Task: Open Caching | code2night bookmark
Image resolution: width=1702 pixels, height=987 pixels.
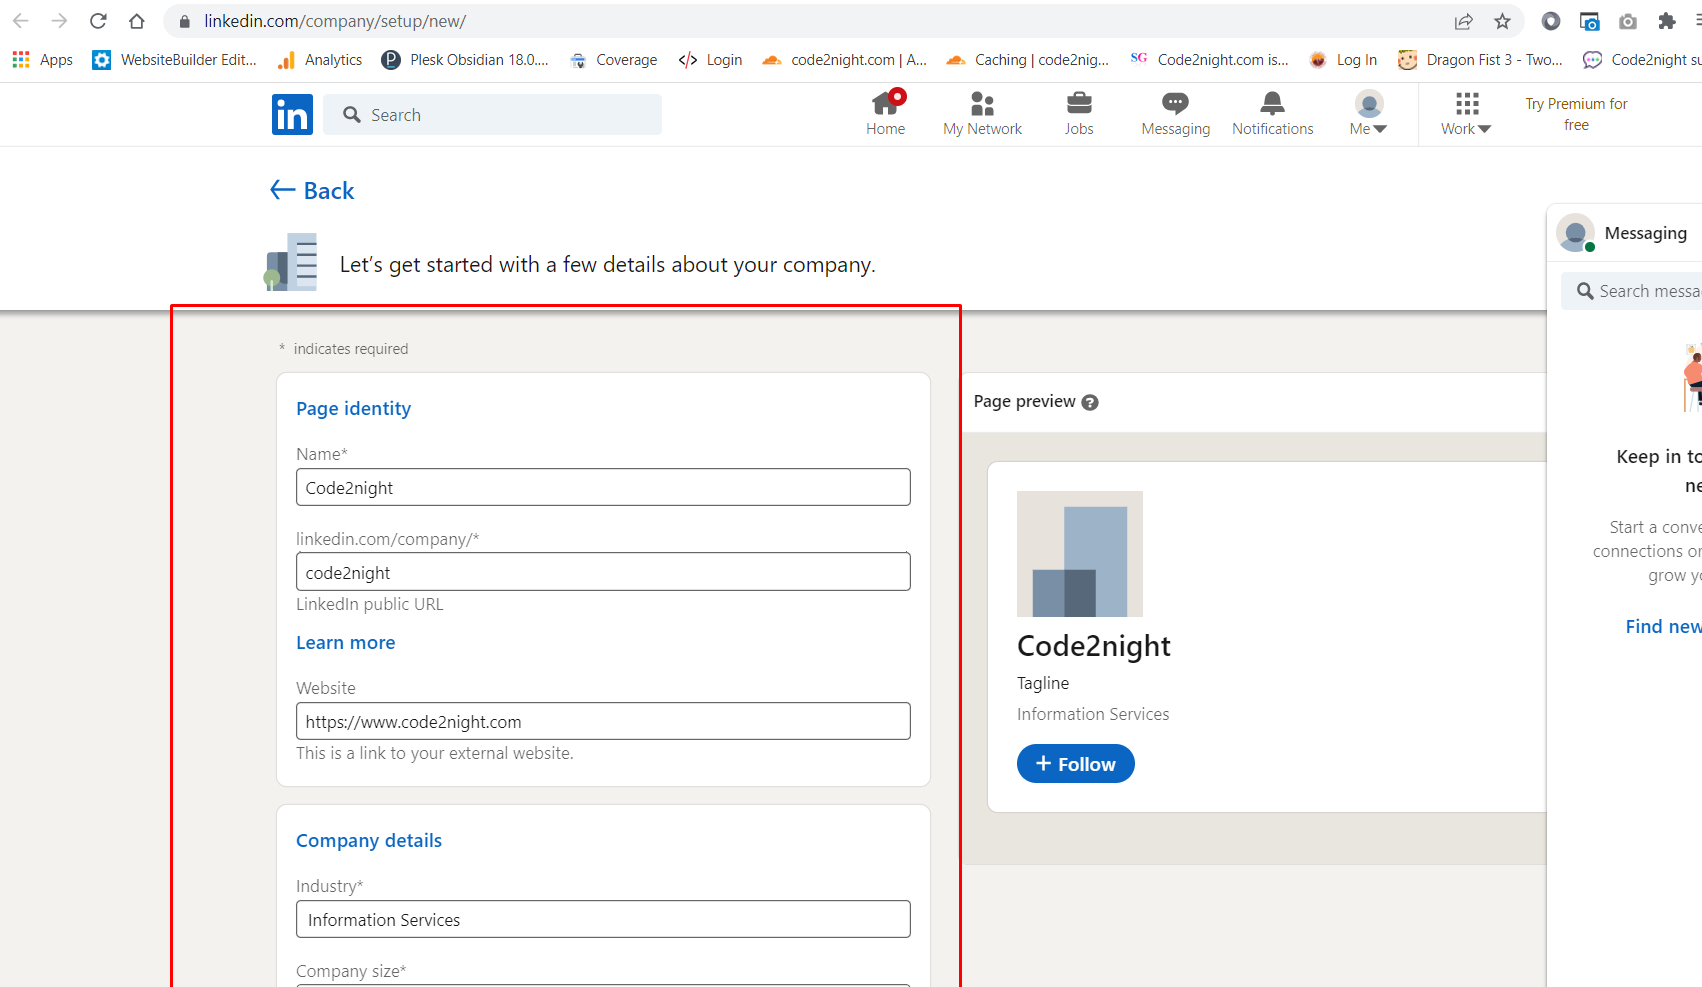Action: [x=1028, y=60]
